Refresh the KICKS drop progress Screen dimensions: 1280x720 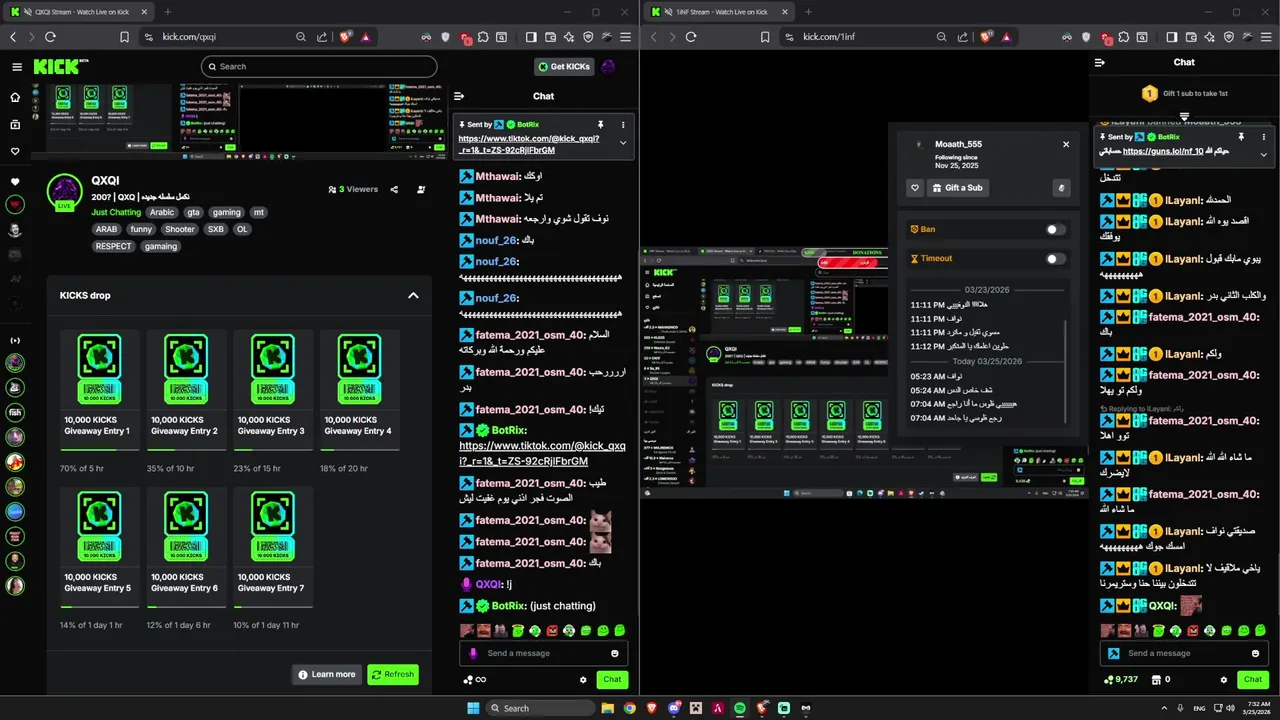pyautogui.click(x=393, y=675)
